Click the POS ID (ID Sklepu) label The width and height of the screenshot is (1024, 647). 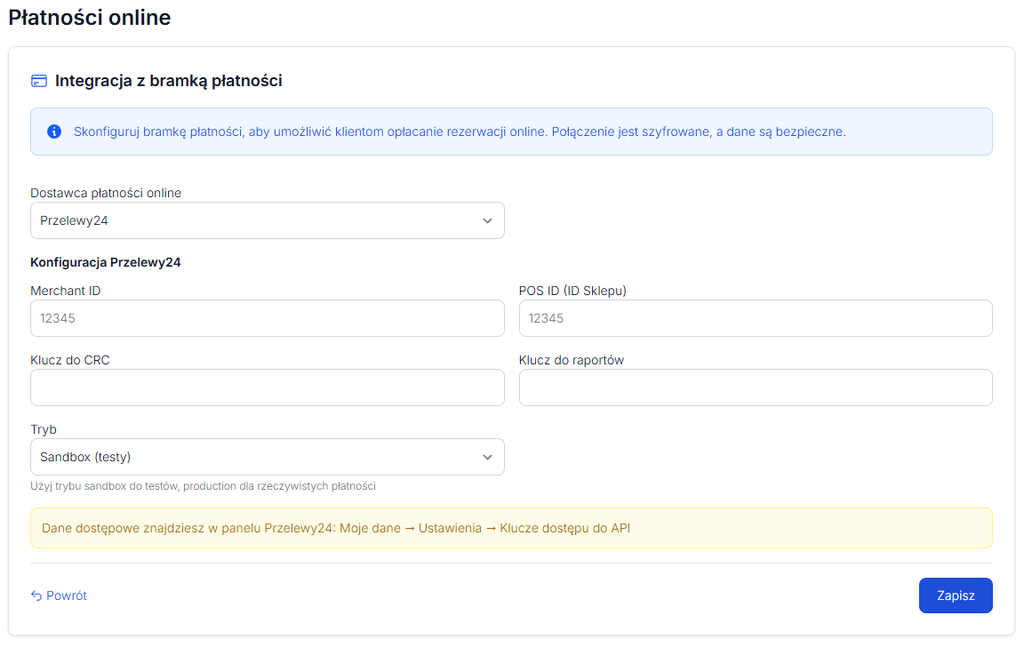coord(573,291)
